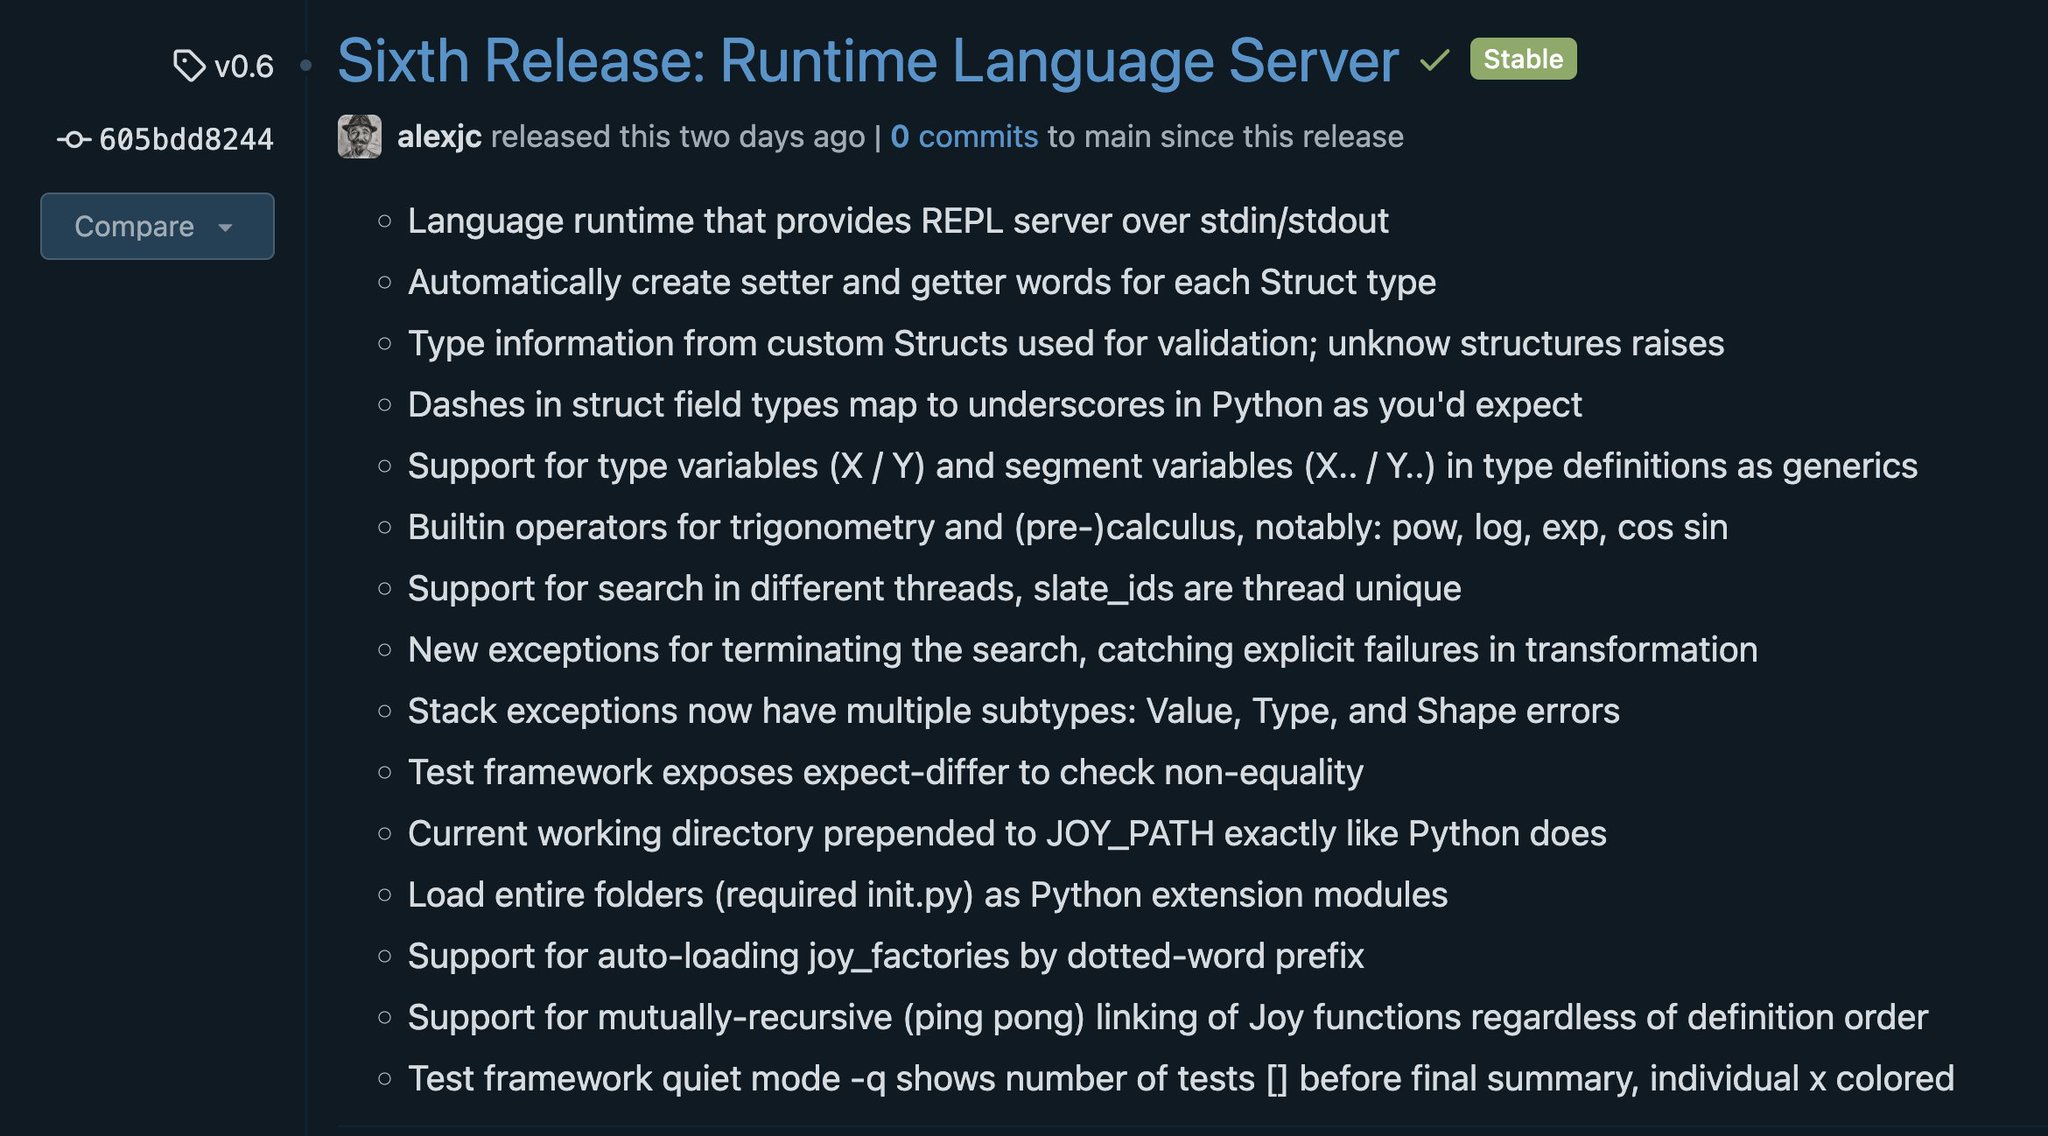Click 'Type information from custom Structs' line

tap(1066, 343)
